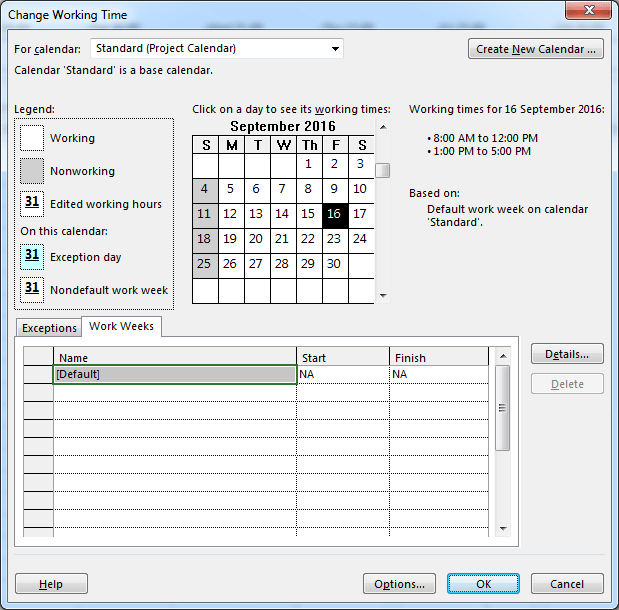Image resolution: width=619 pixels, height=610 pixels.
Task: Open Help for this dialog
Action: coord(51,584)
